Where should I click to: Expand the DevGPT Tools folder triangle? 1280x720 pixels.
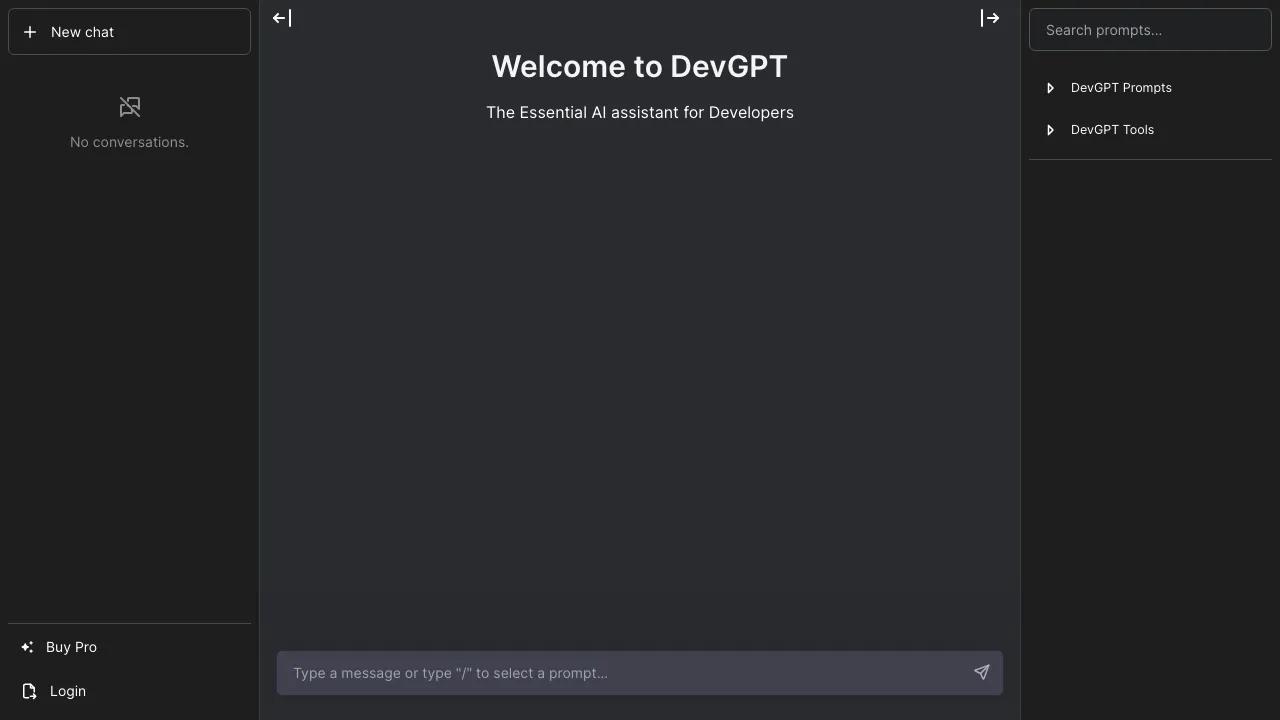tap(1050, 130)
